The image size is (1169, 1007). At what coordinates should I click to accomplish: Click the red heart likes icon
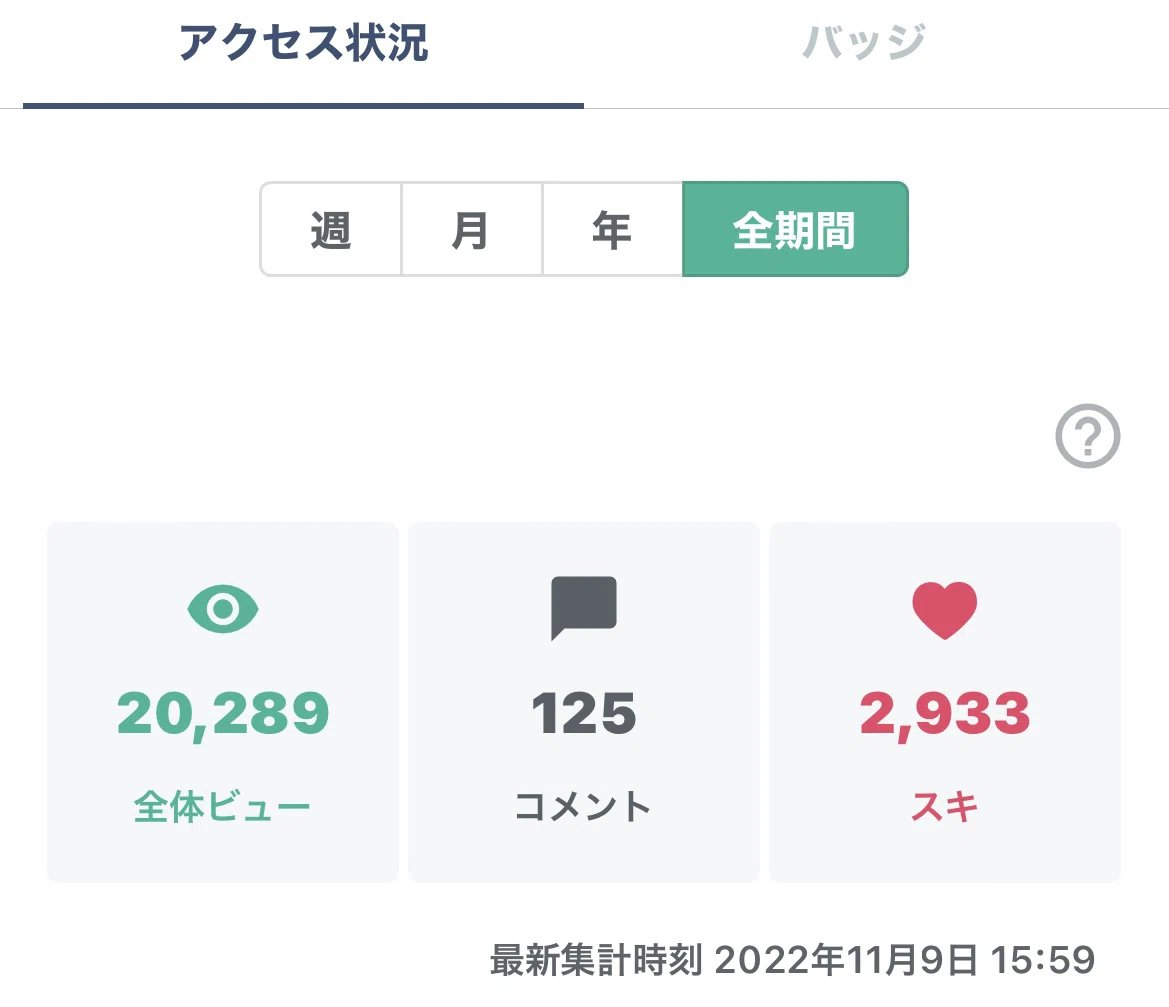point(945,610)
